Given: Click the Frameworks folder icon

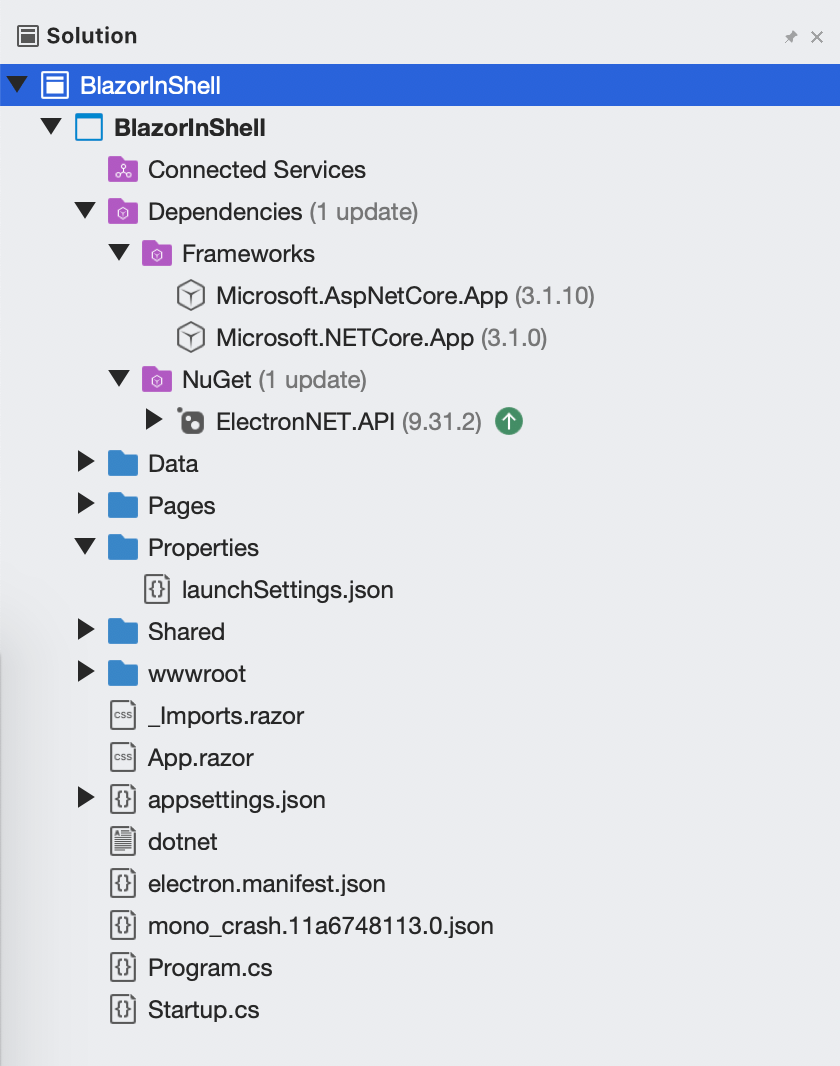Looking at the screenshot, I should pyautogui.click(x=157, y=254).
